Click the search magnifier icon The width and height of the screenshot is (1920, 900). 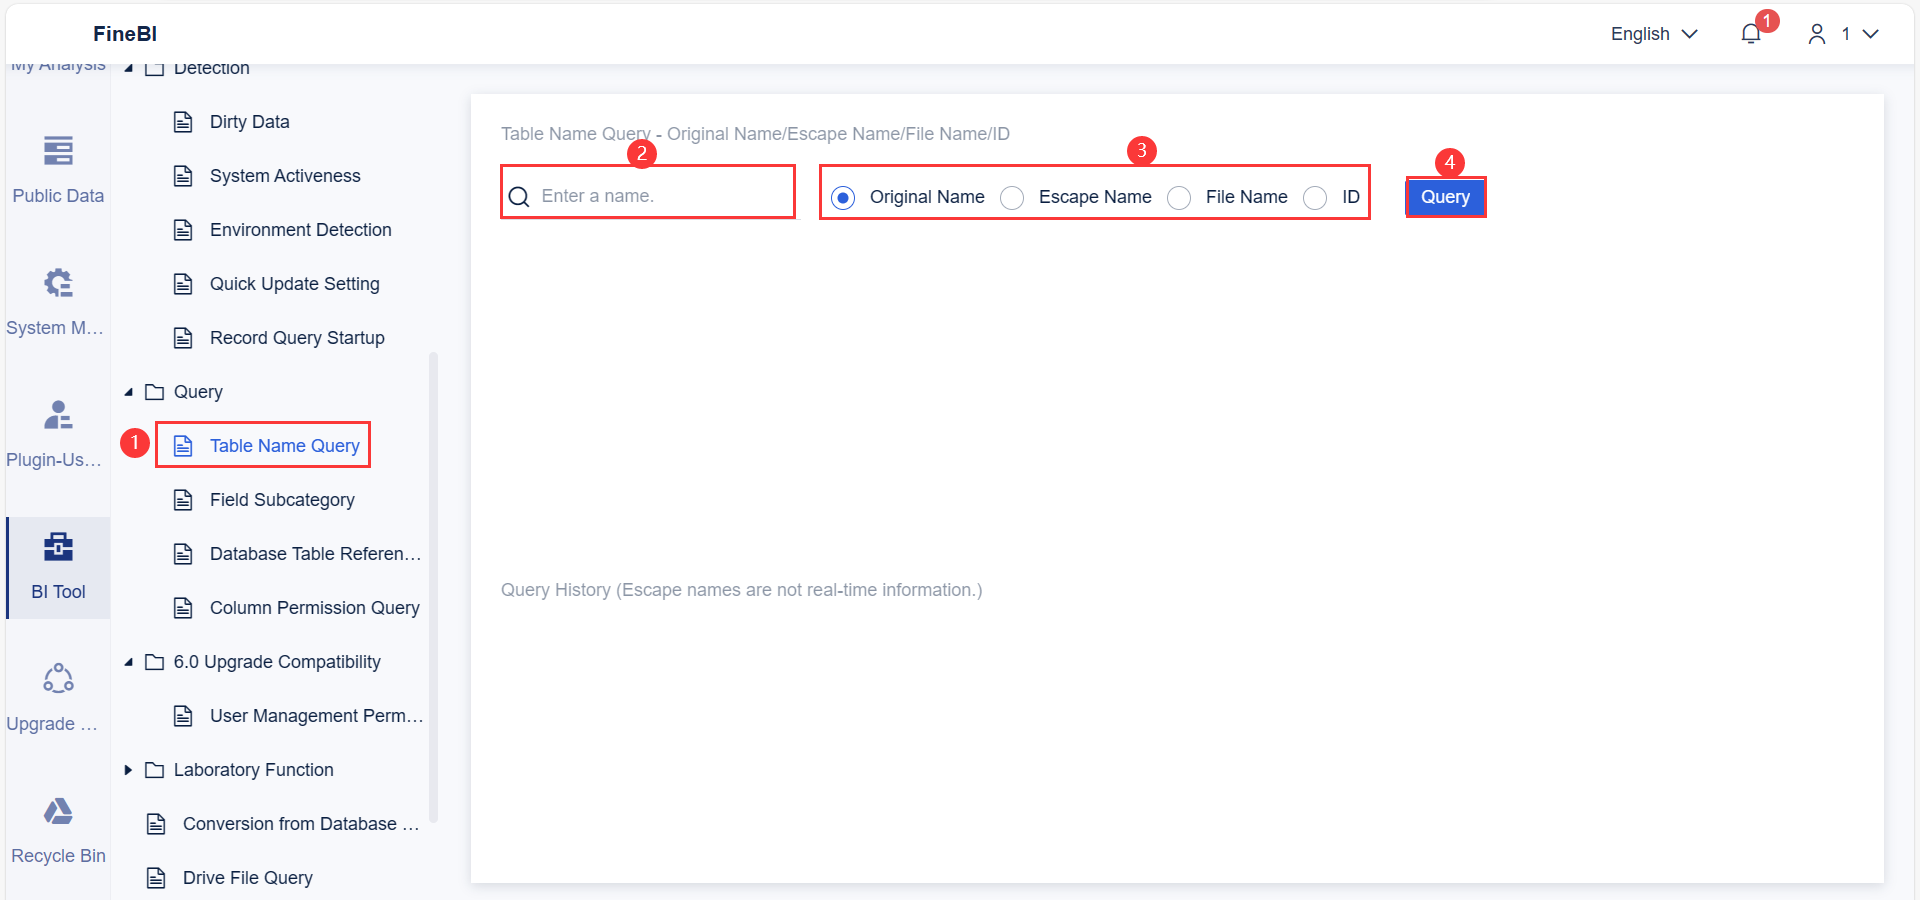519,196
